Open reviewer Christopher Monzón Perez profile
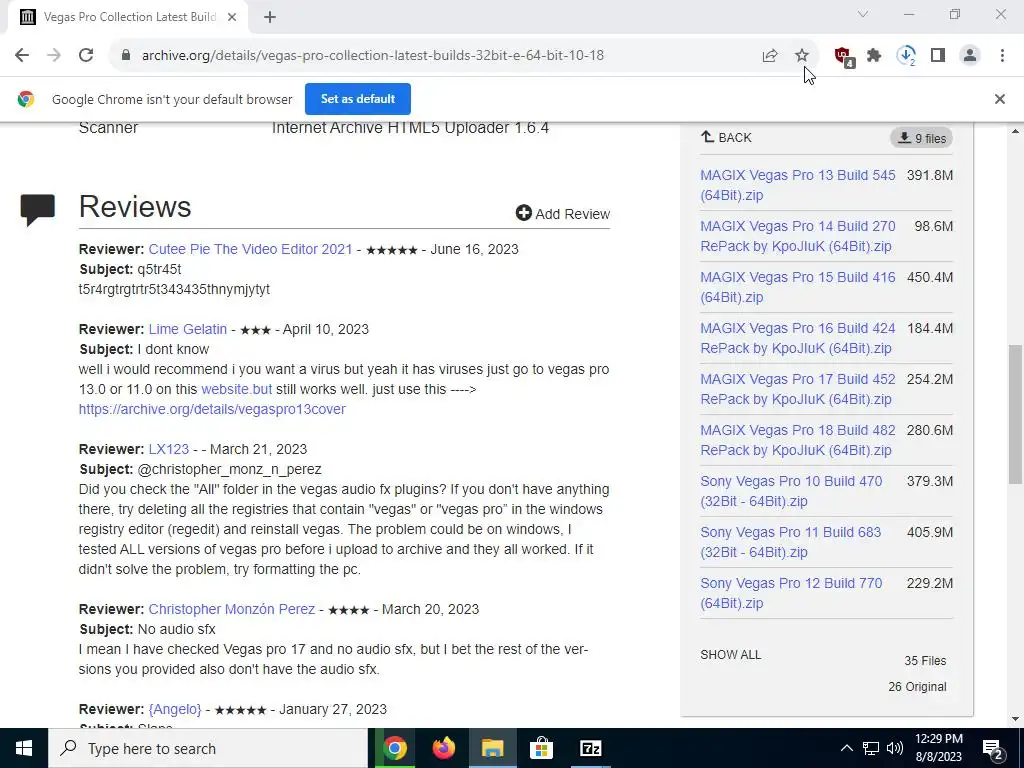The image size is (1024, 768). tap(231, 609)
